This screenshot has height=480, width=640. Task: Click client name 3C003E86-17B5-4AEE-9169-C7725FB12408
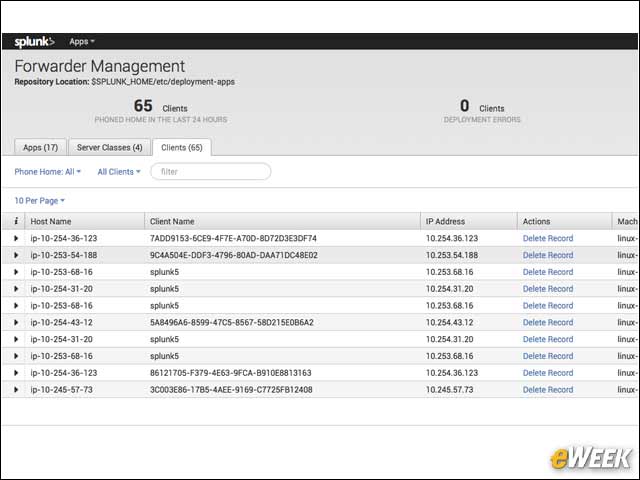[231, 390]
